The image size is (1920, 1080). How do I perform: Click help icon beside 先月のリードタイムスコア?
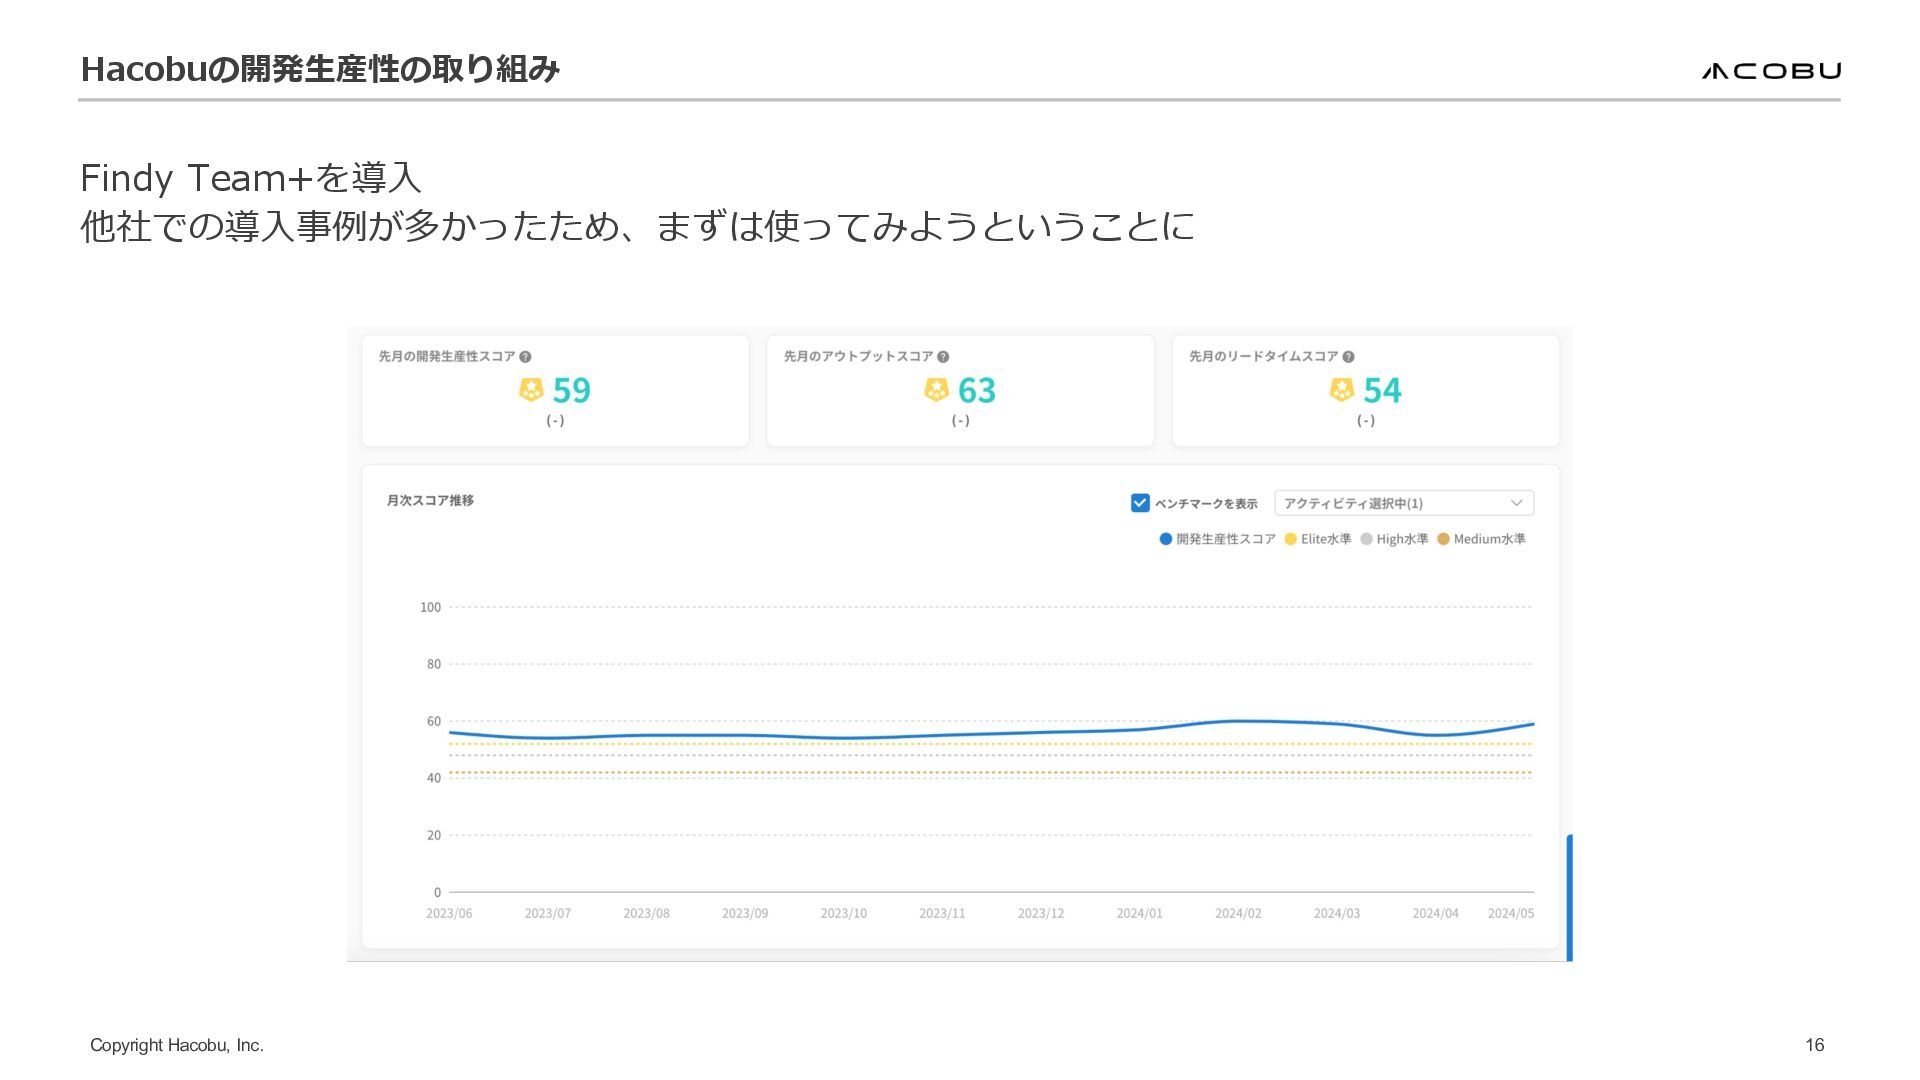coord(1348,357)
